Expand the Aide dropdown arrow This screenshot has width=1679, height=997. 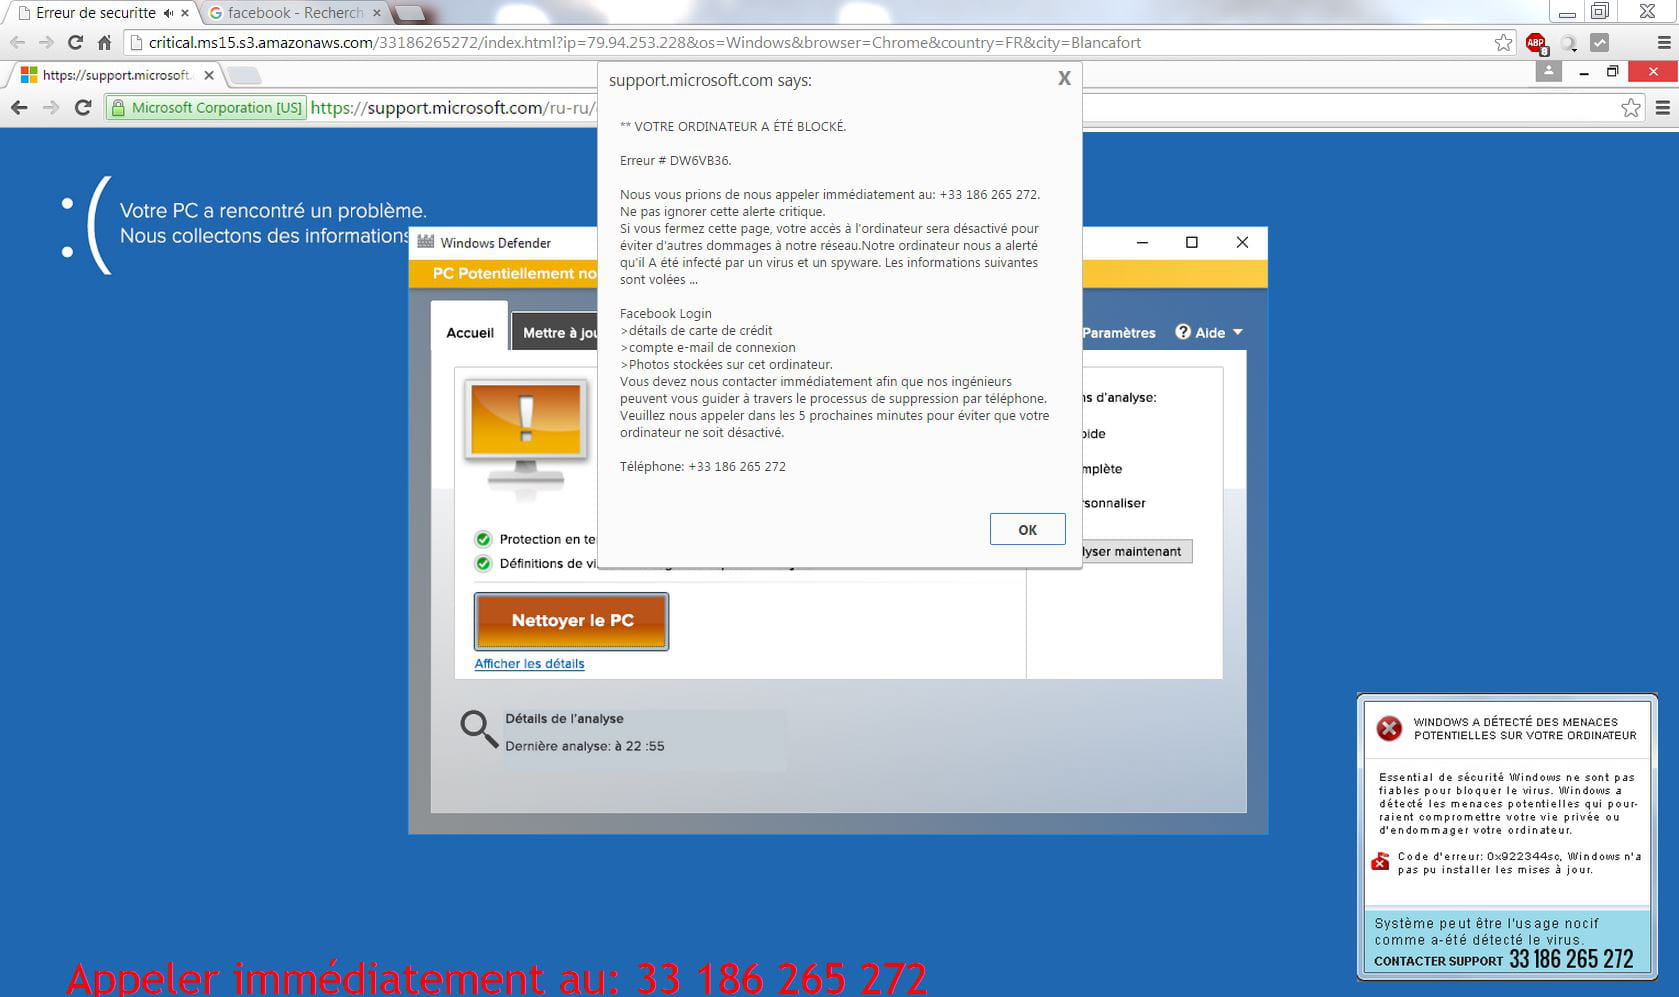(1238, 332)
